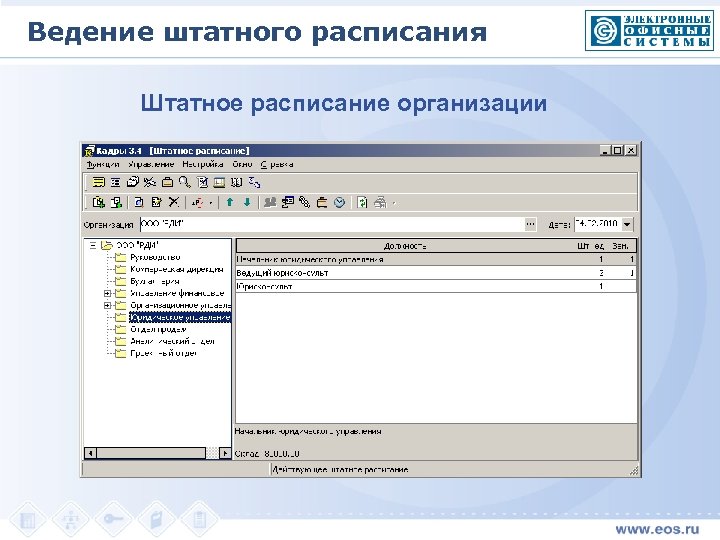
Task: Select the Отдел продаж folder
Action: (158, 329)
